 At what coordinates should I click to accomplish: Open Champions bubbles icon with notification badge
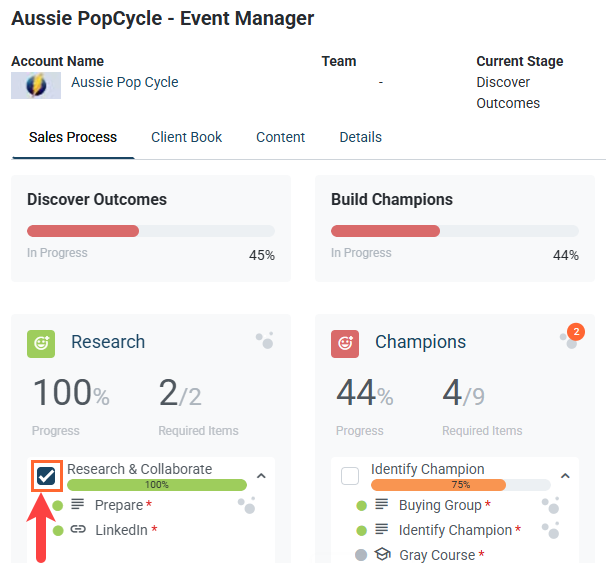tap(569, 338)
